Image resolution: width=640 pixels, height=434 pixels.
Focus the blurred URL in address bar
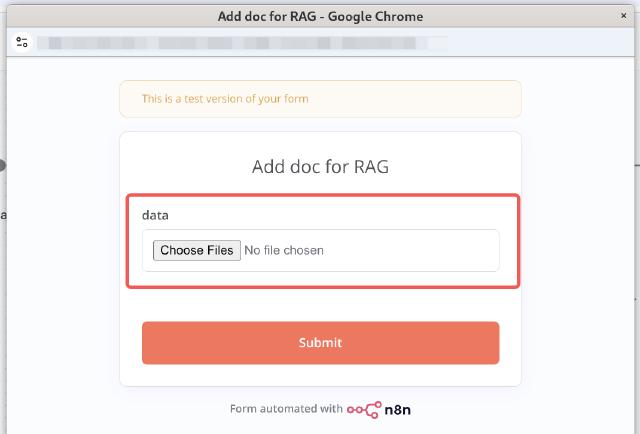[240, 43]
